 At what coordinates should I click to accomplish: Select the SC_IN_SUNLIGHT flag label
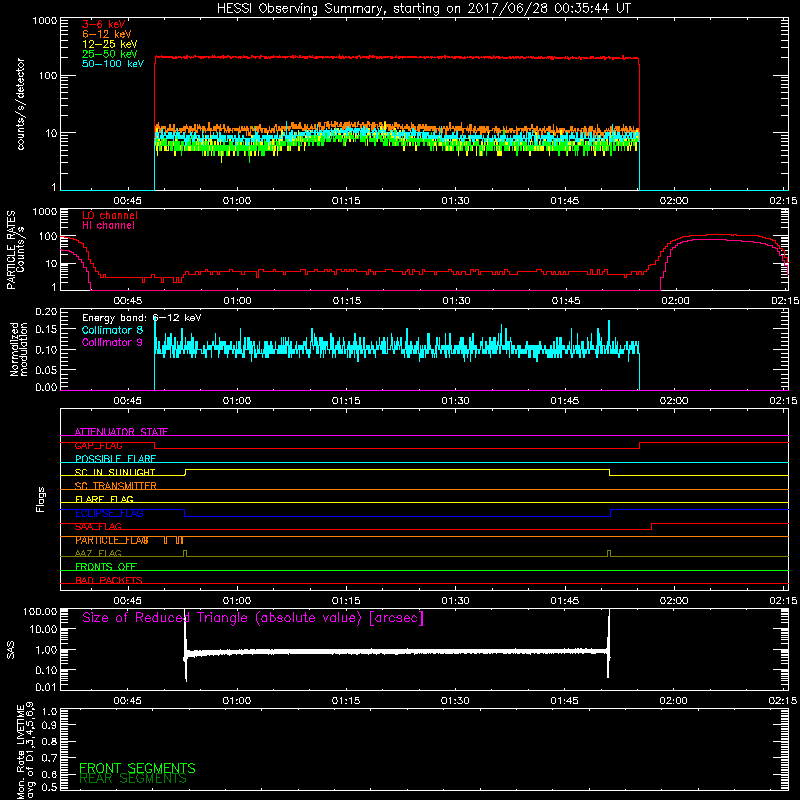pos(114,472)
